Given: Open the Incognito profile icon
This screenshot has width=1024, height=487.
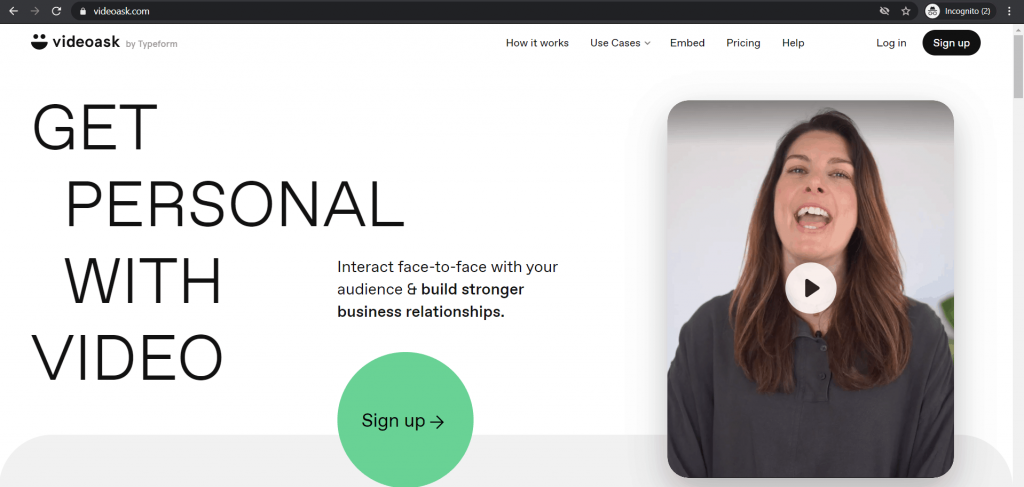Looking at the screenshot, I should click(933, 11).
